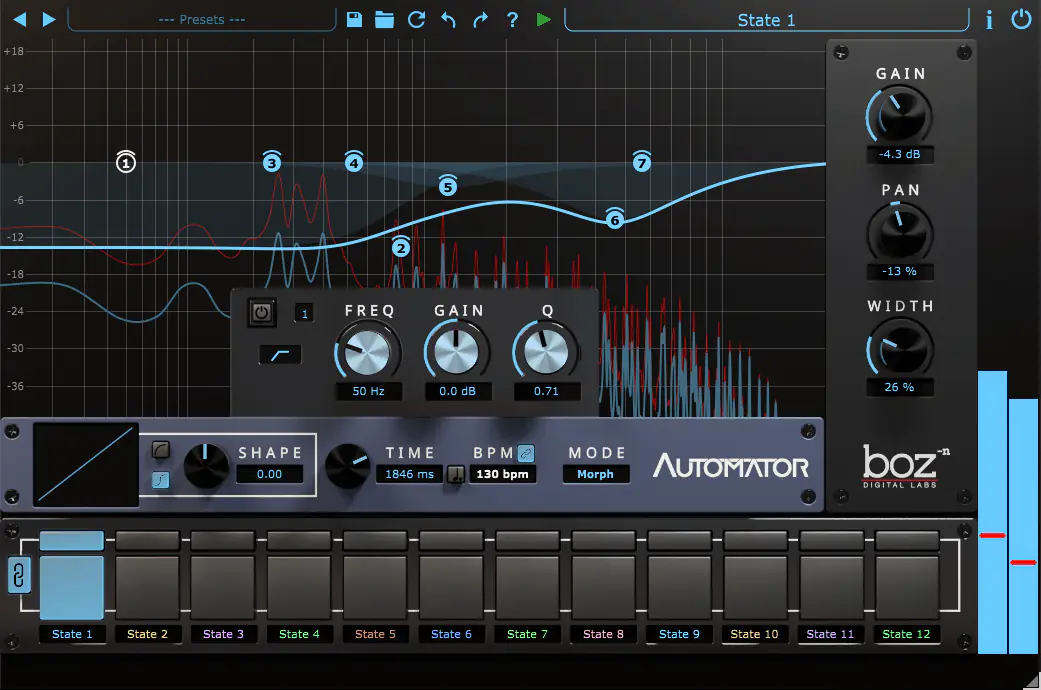Save preset with floppy disk icon

coord(355,19)
